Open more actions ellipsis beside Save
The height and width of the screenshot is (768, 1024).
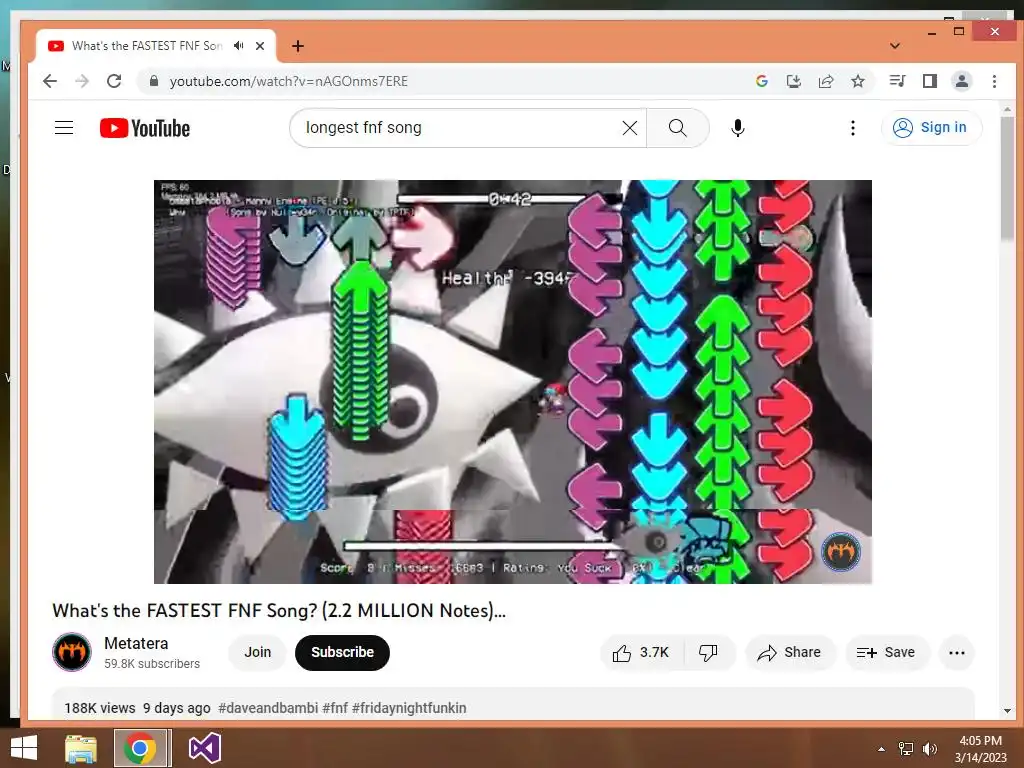click(x=957, y=652)
